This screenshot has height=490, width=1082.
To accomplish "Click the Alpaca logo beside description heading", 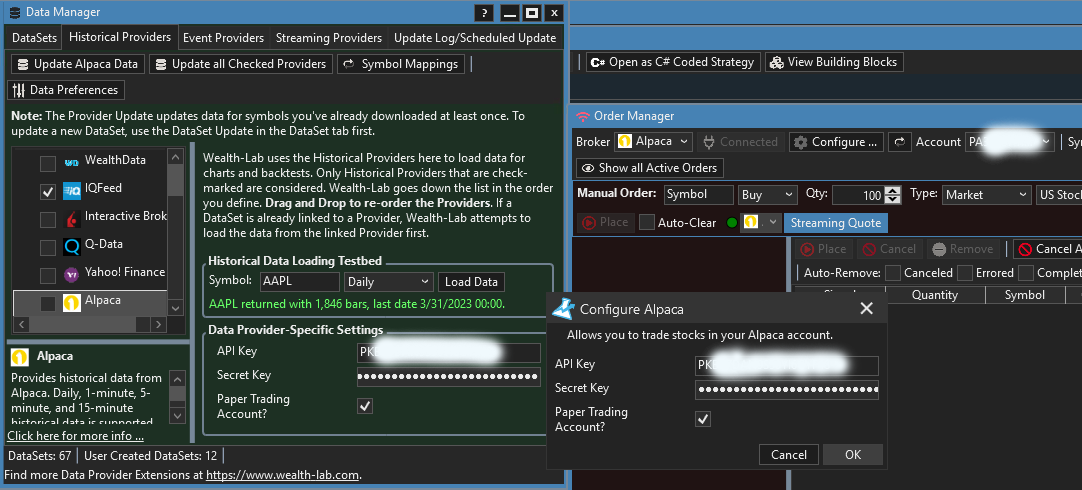I will pos(20,357).
